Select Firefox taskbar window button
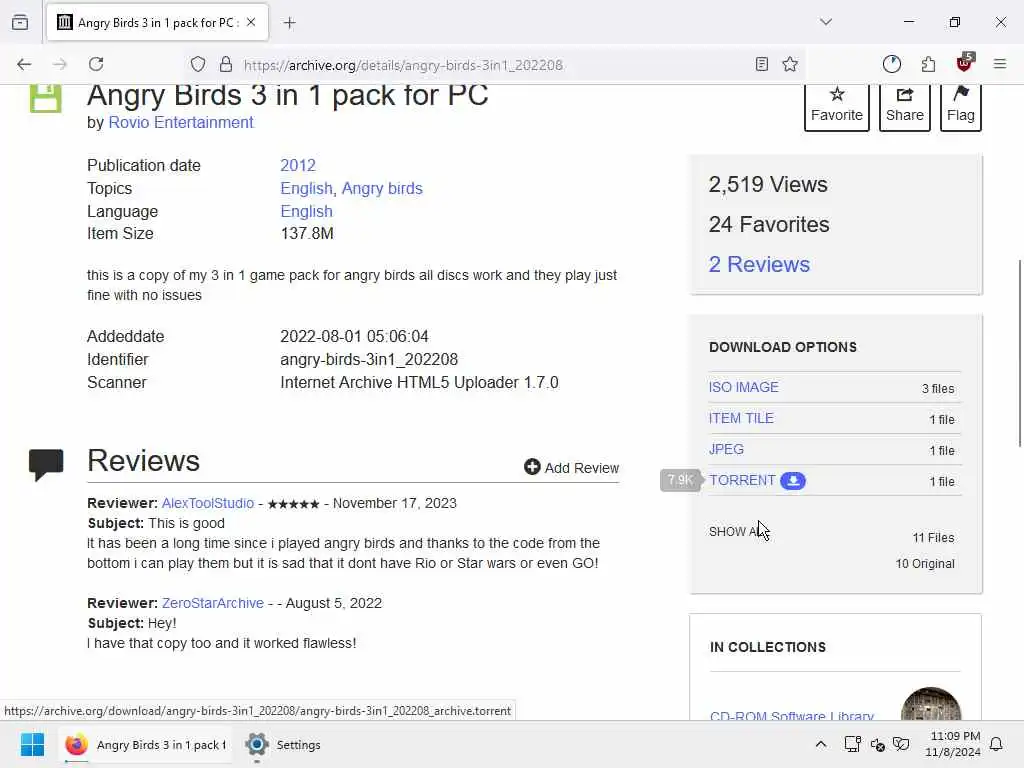 tap(145, 744)
